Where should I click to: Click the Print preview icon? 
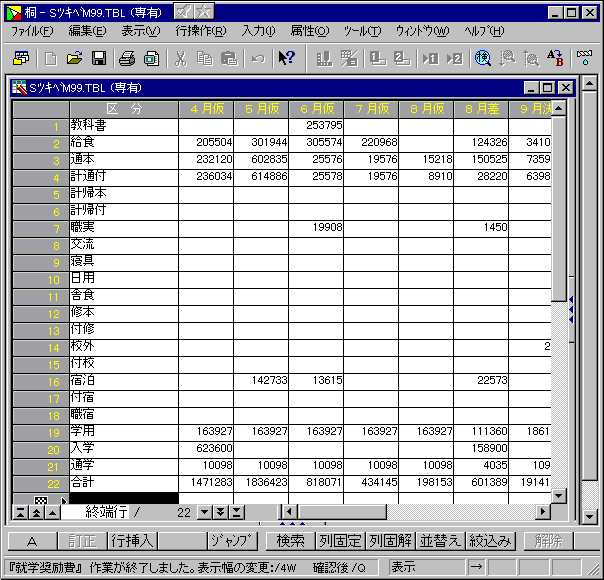(150, 59)
